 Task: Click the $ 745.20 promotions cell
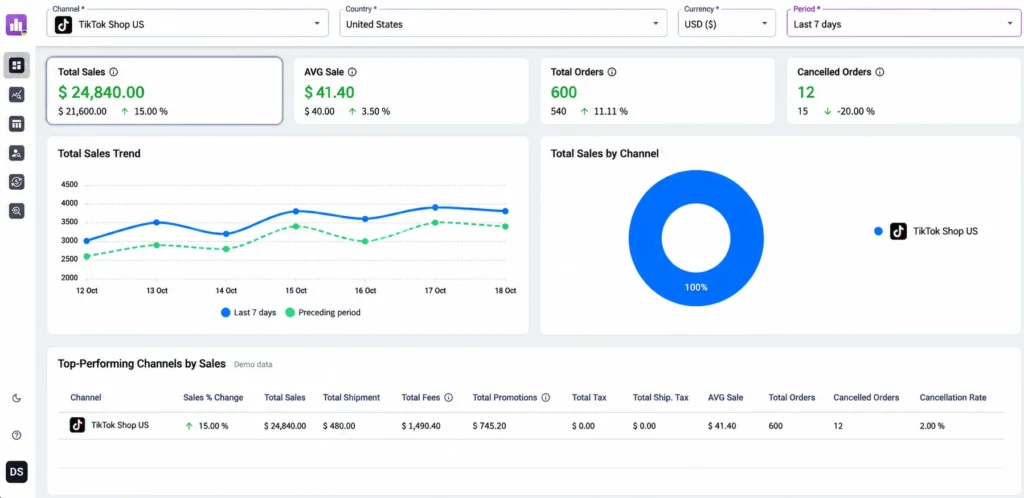coord(489,426)
